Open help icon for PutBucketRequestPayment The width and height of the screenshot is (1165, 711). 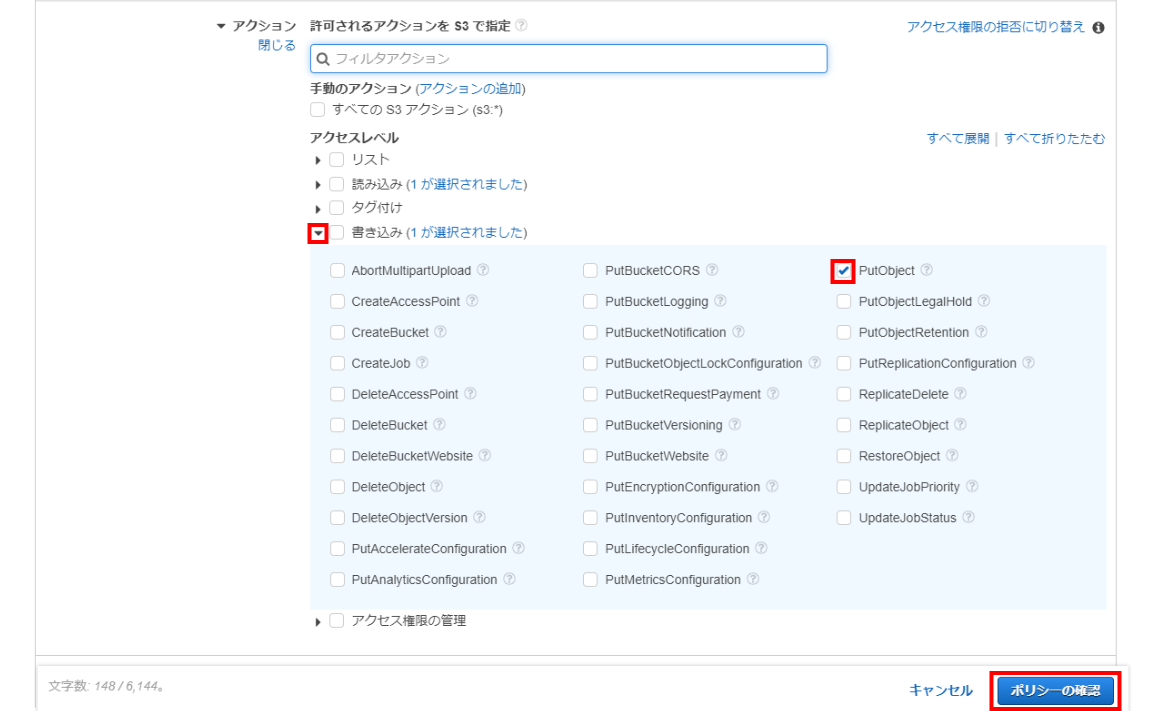click(x=773, y=393)
